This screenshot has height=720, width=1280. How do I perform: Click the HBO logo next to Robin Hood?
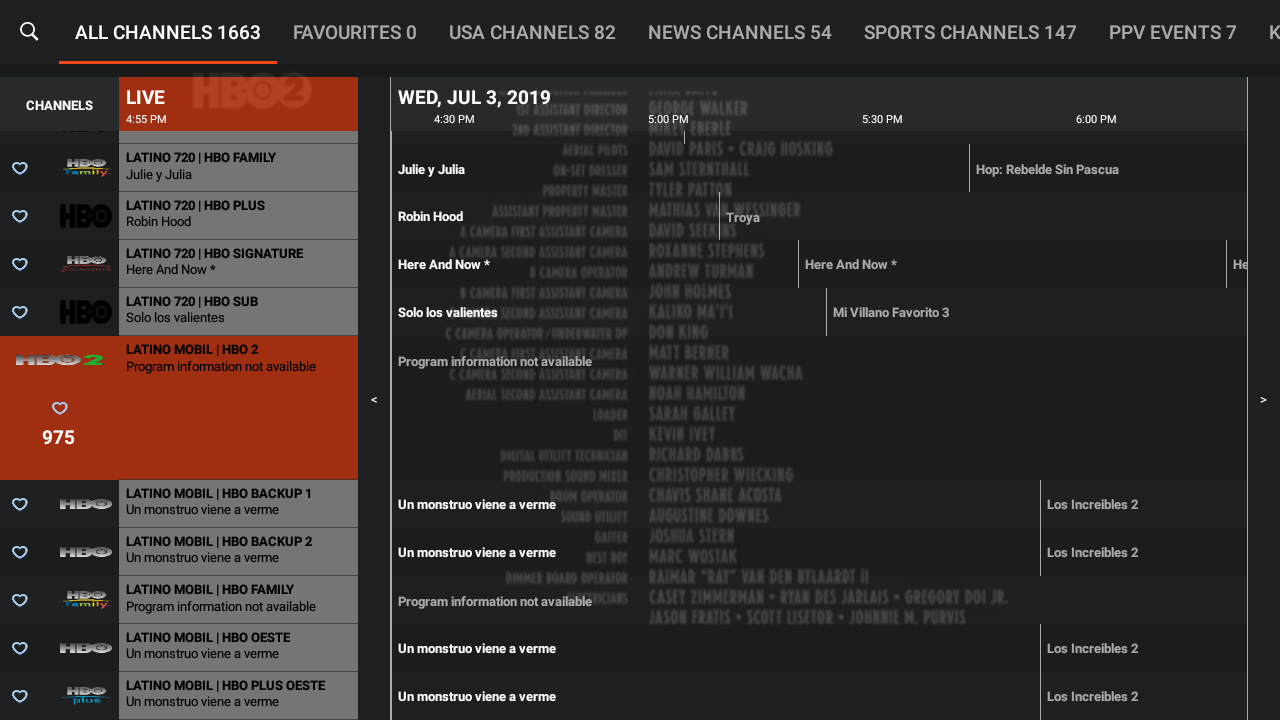pos(86,215)
